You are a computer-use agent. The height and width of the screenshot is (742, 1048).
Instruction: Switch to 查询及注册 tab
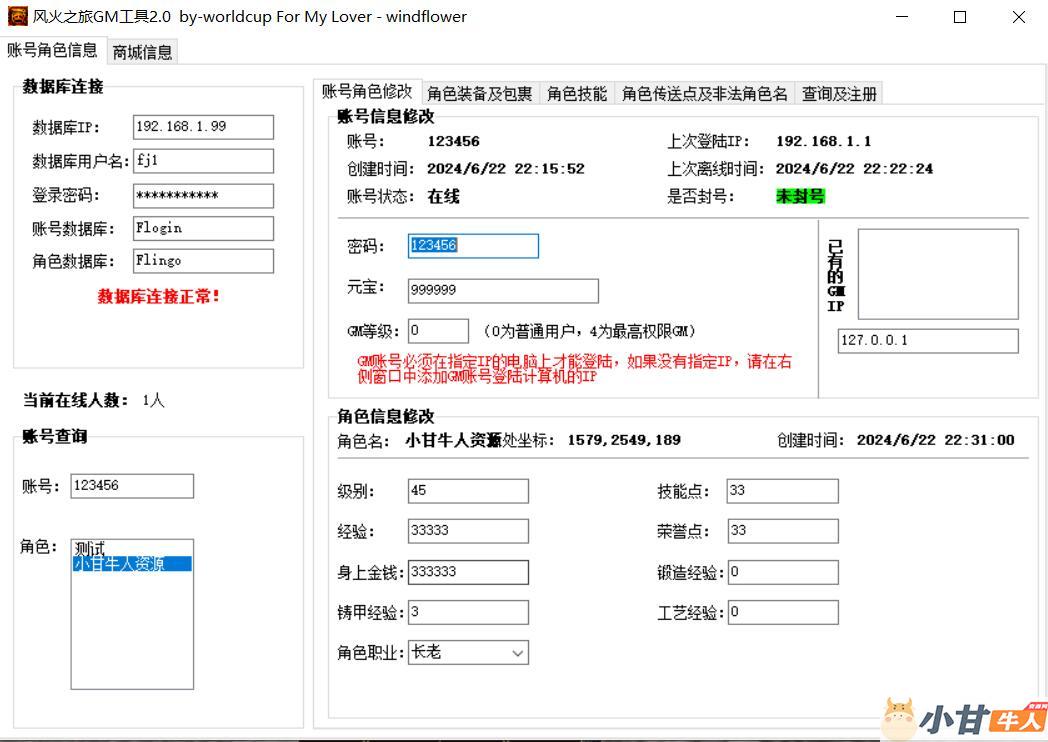coord(839,93)
